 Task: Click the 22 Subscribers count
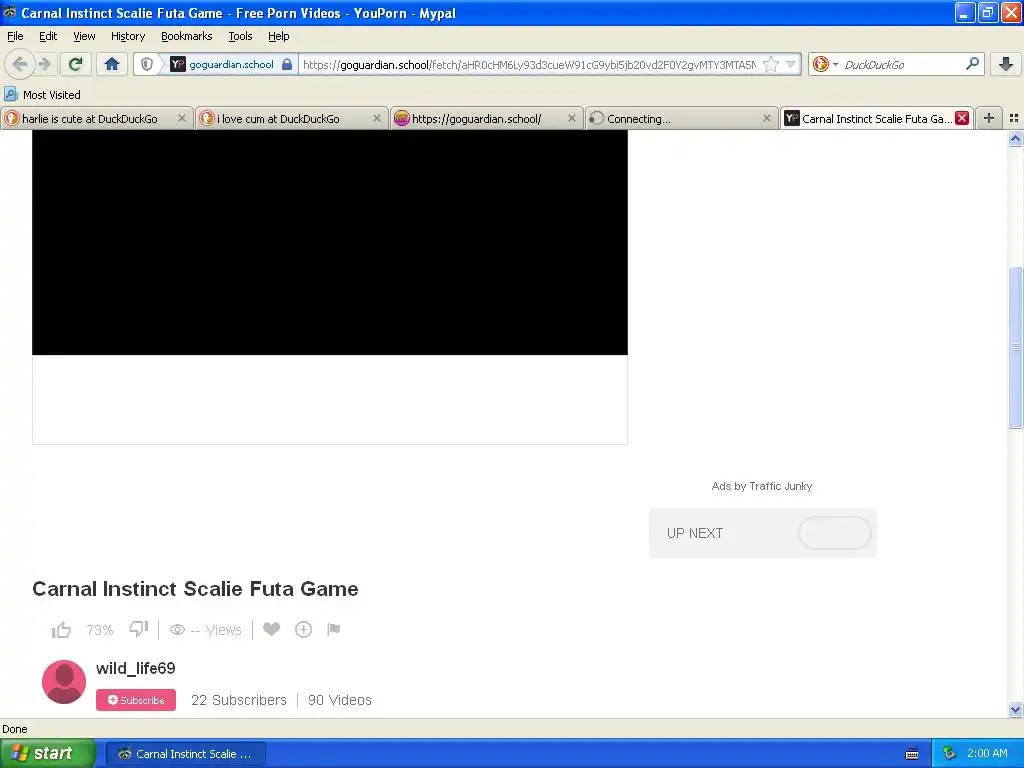pyautogui.click(x=239, y=700)
